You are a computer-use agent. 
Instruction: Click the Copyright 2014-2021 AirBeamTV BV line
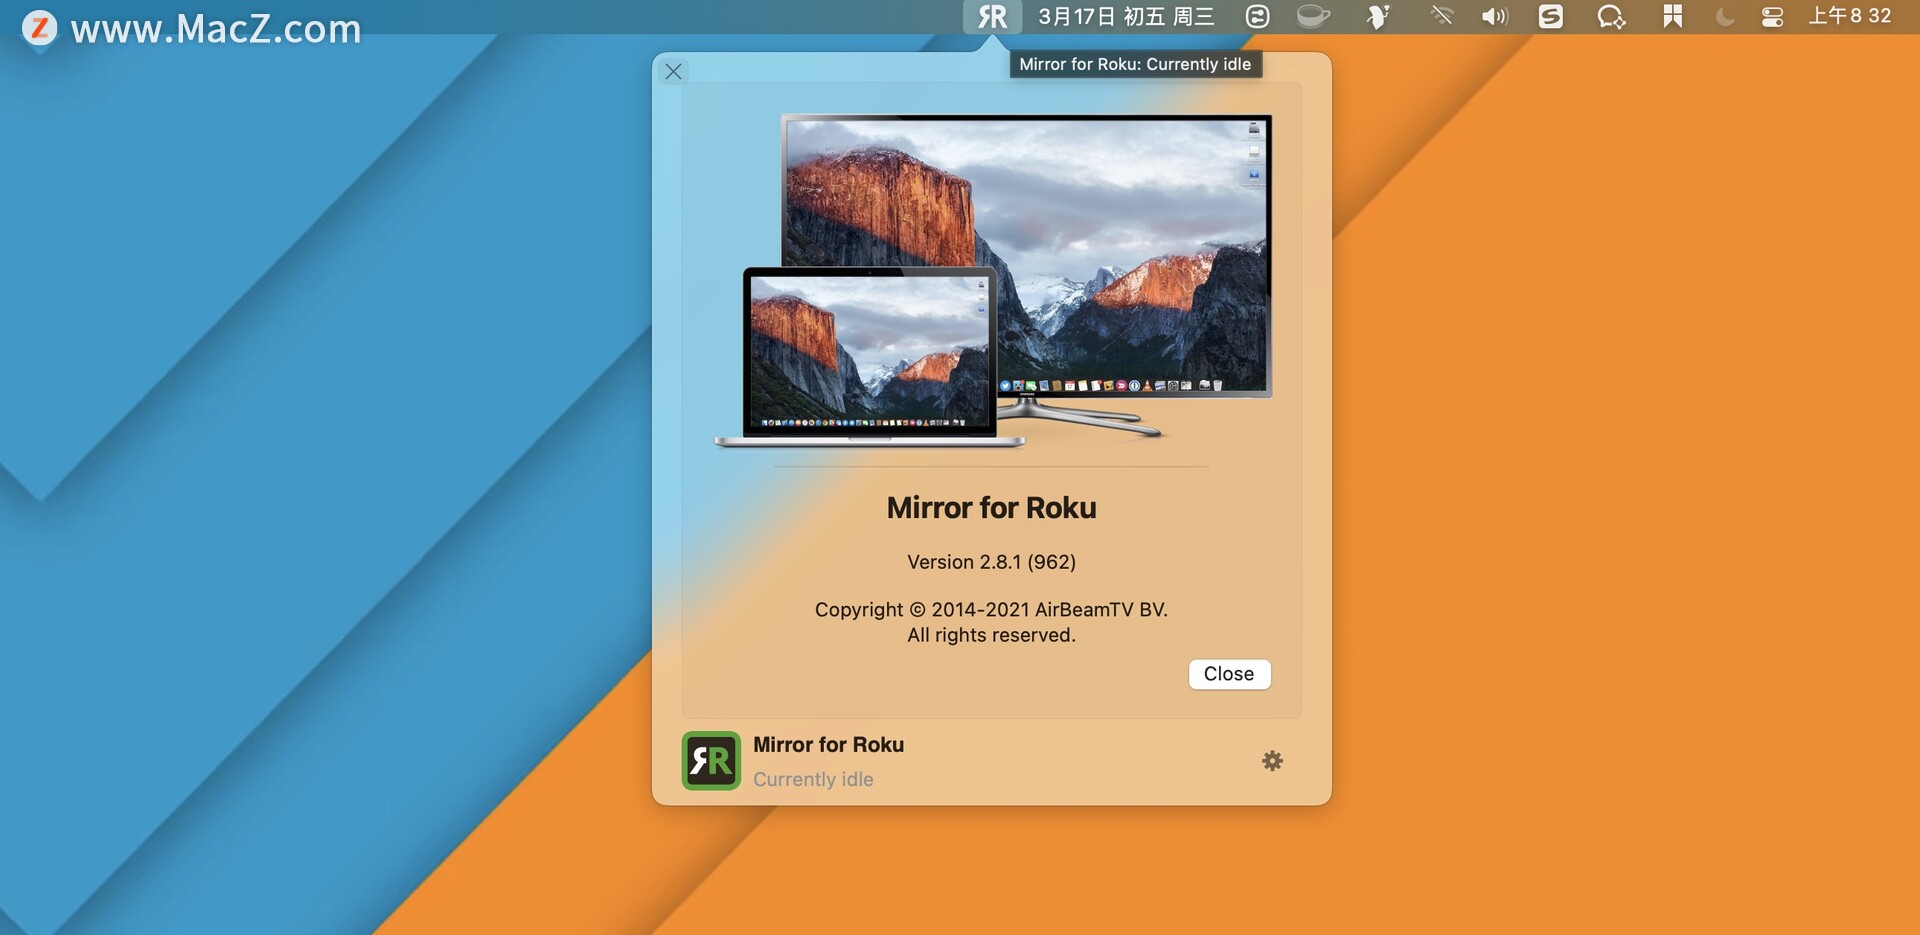coord(991,609)
